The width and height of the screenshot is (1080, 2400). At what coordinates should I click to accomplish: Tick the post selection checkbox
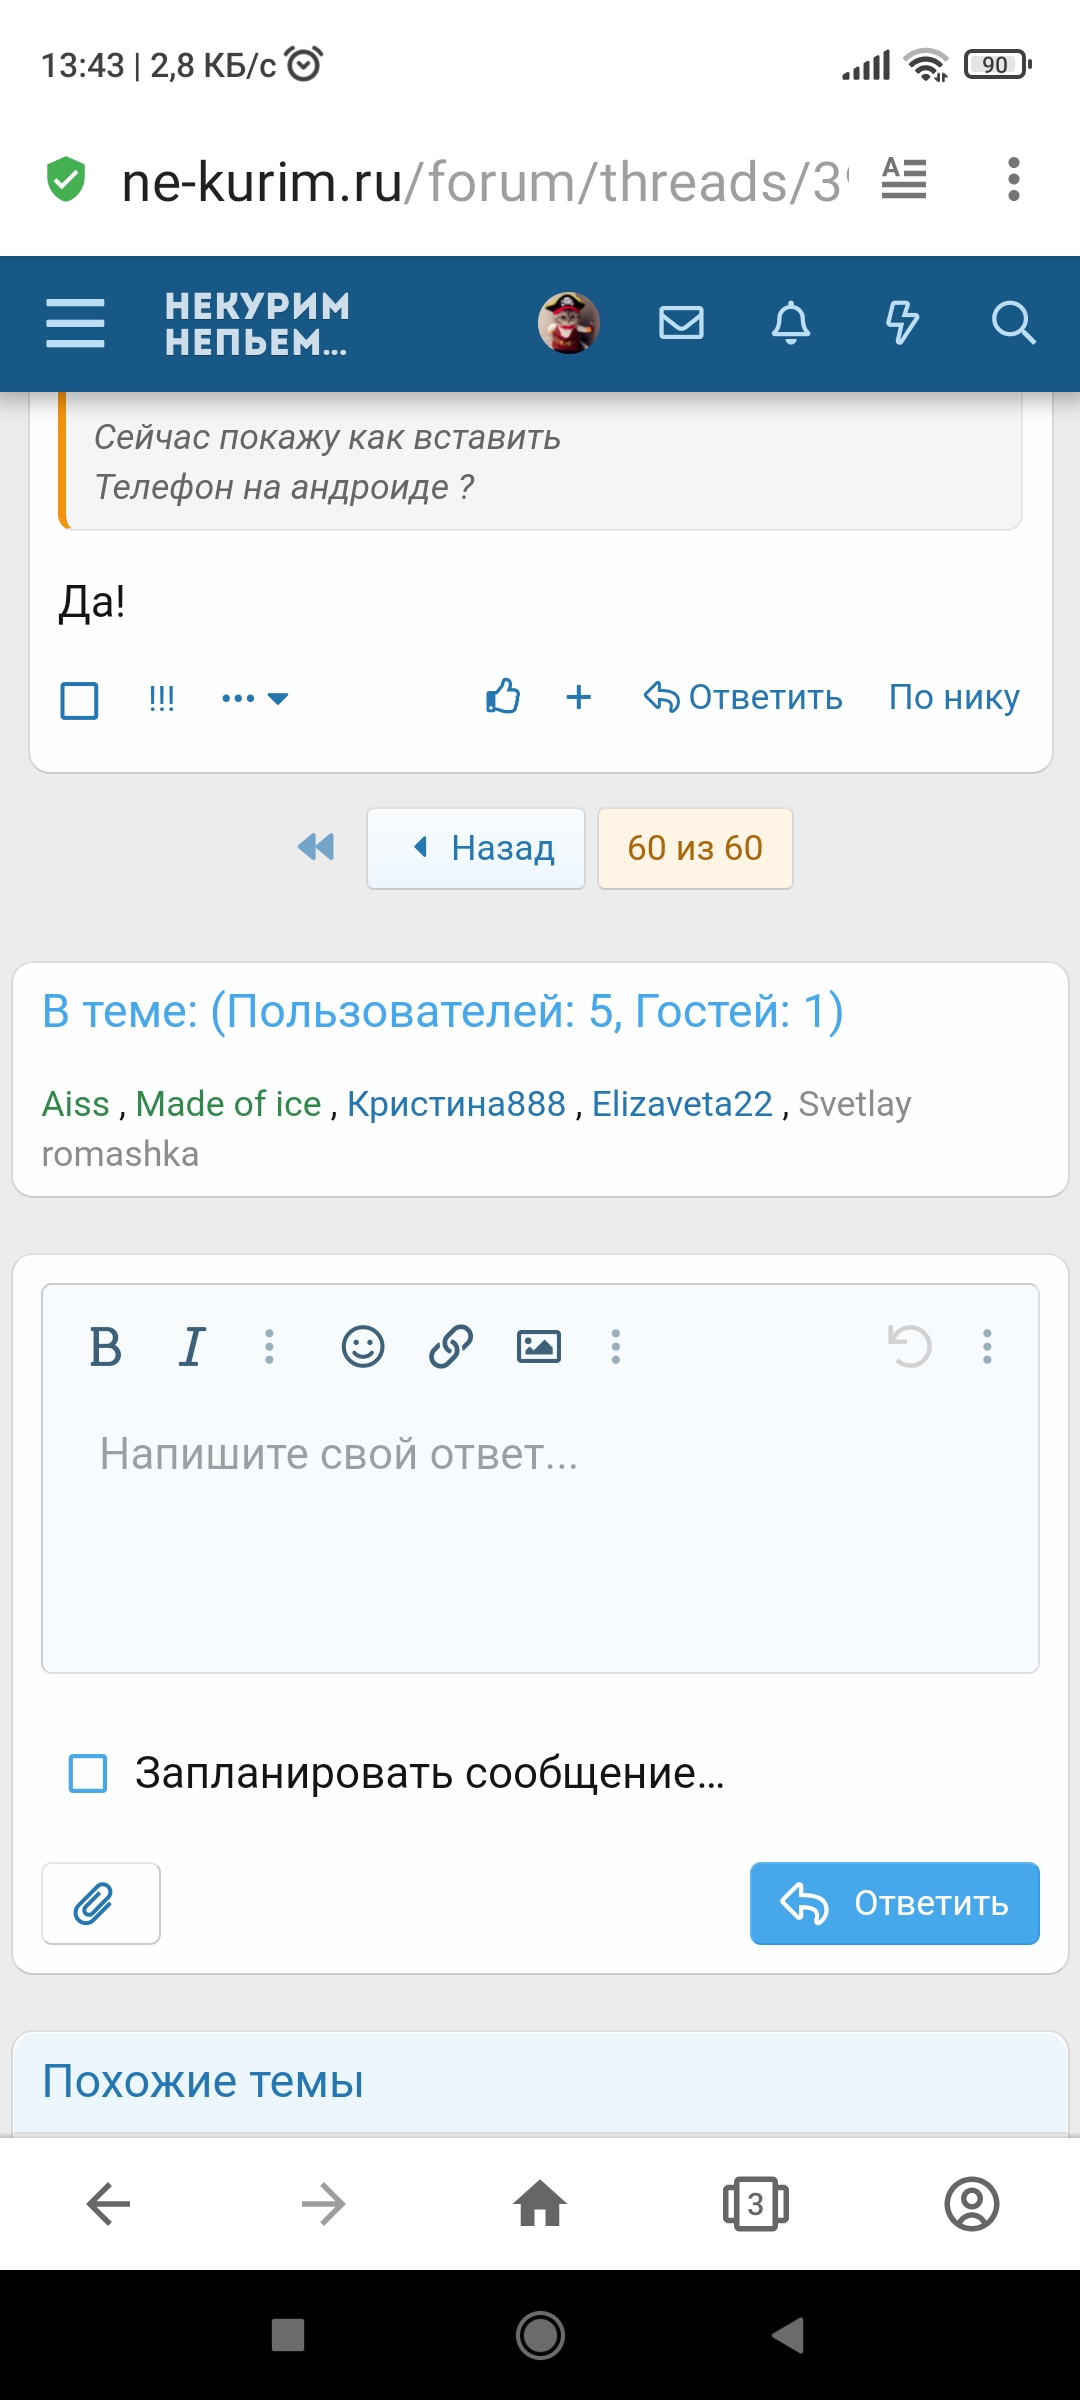click(x=80, y=700)
